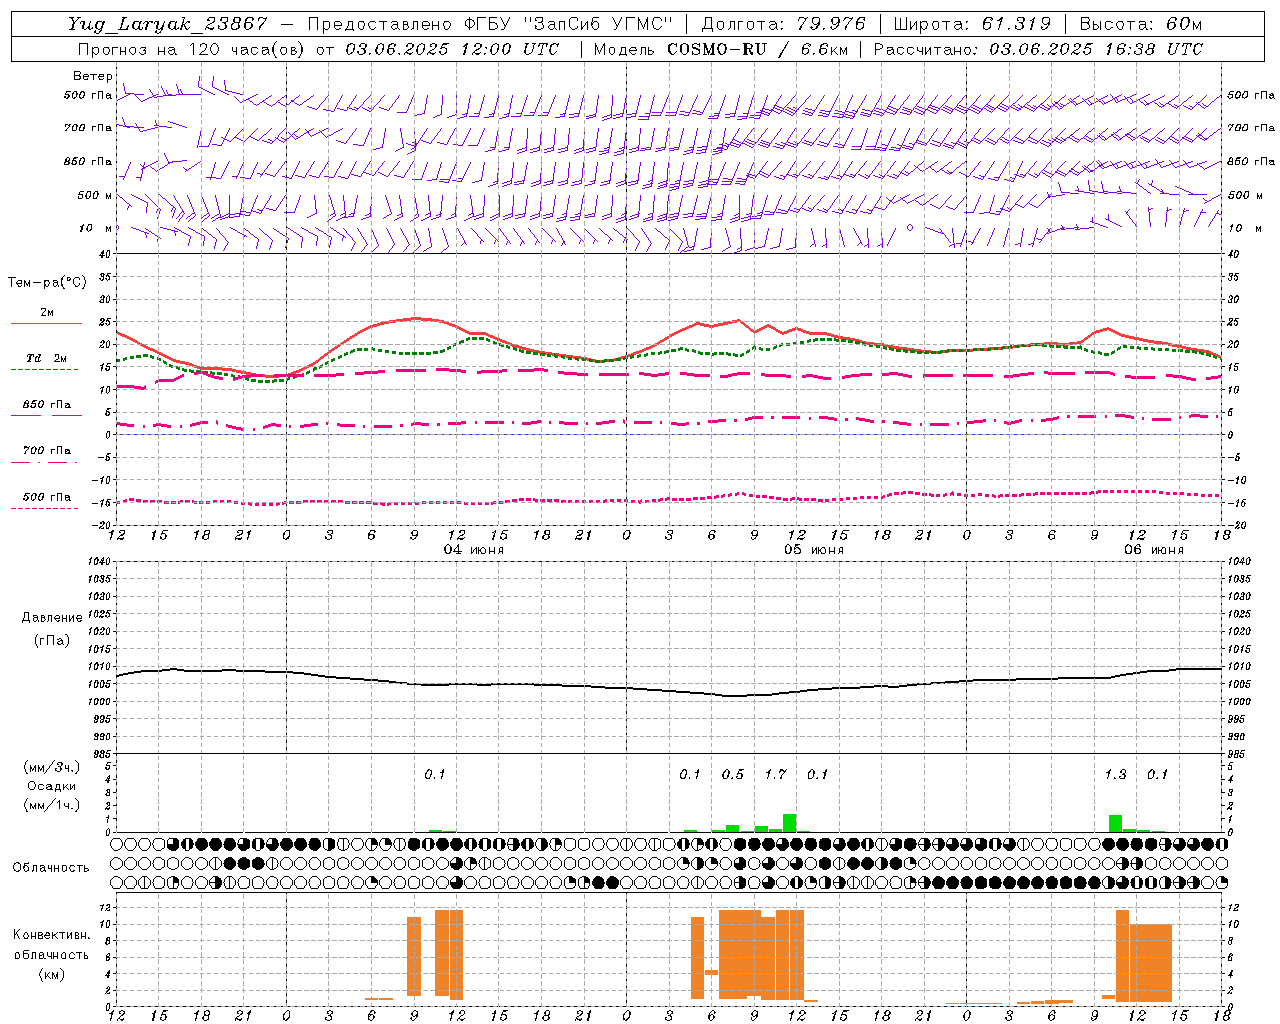Click the 'Осадки' precipitation label
This screenshot has height=1024, width=1280.
point(51,786)
